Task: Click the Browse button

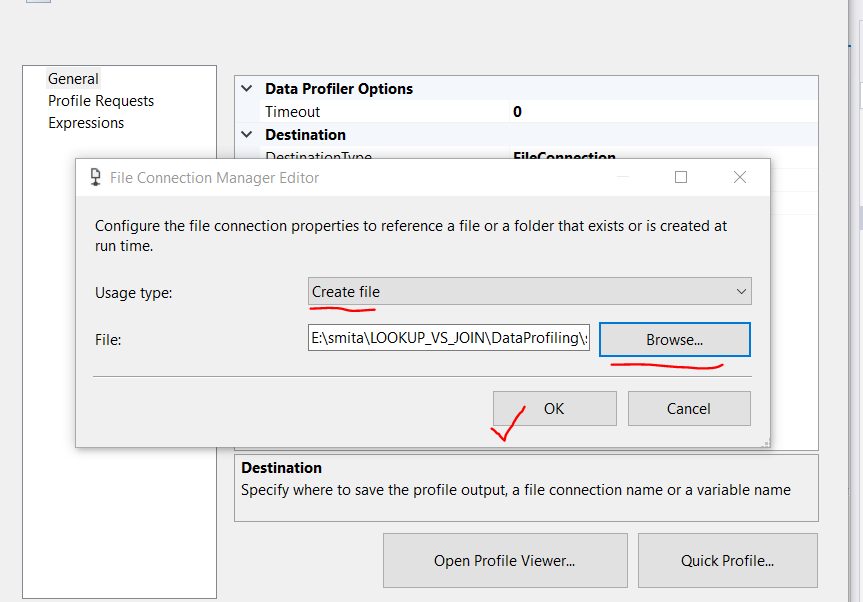Action: click(x=674, y=339)
